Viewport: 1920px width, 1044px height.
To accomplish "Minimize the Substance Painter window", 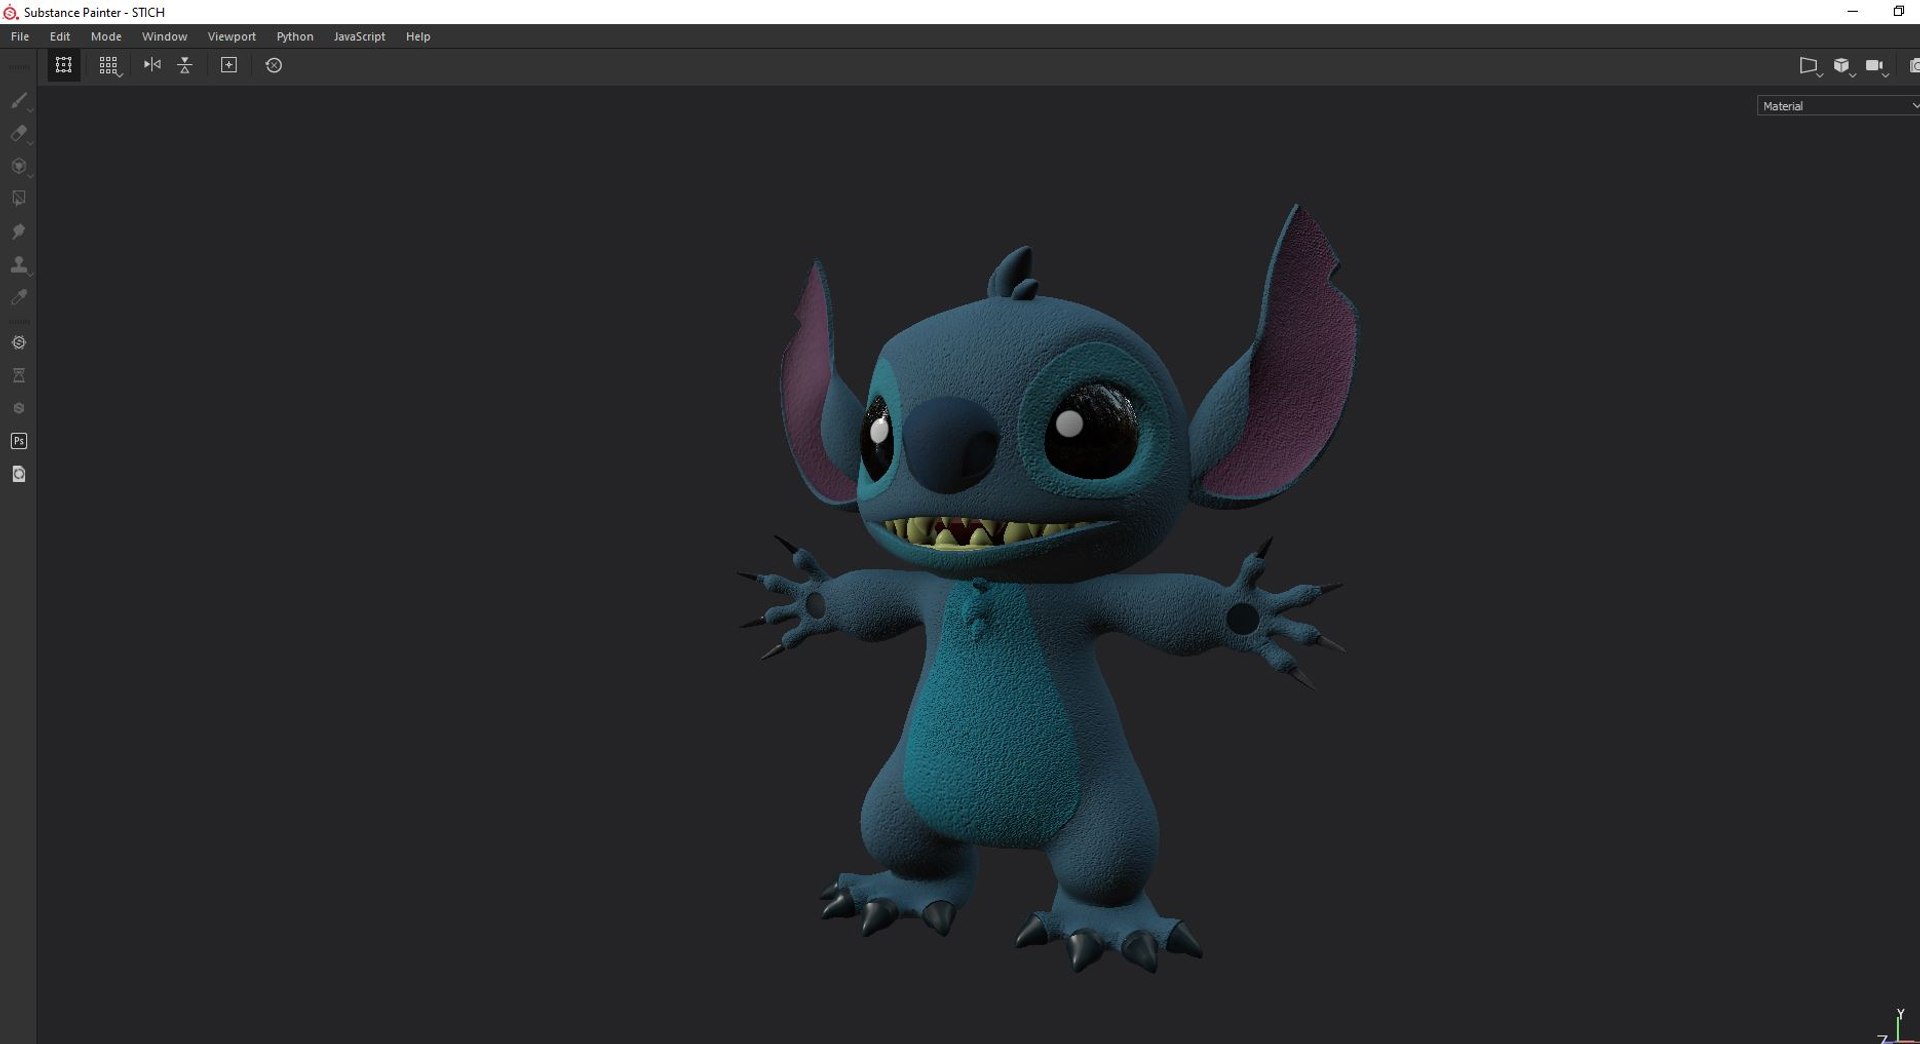I will [x=1852, y=12].
